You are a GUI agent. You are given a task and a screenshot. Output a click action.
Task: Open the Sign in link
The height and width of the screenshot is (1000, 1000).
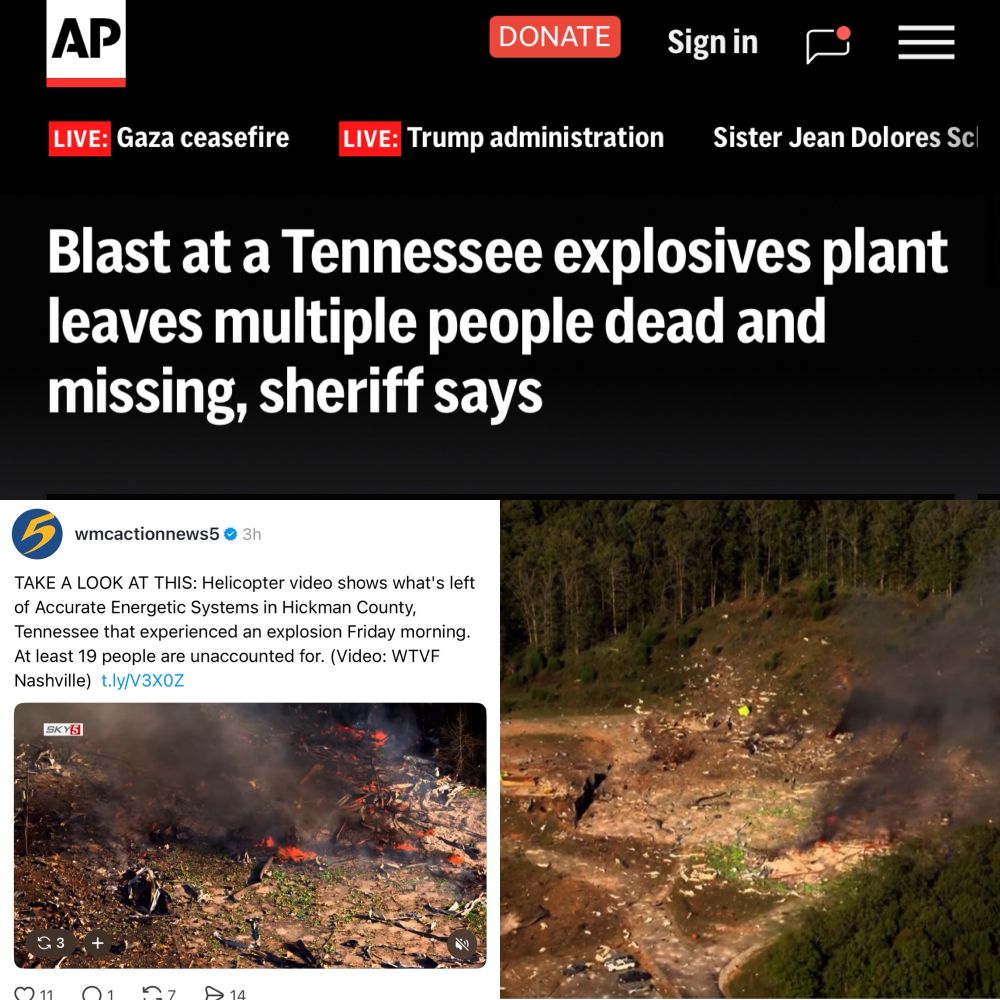tap(712, 42)
